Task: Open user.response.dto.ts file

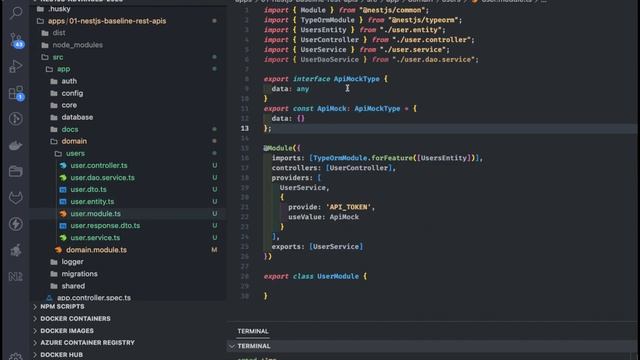Action: (x=105, y=225)
